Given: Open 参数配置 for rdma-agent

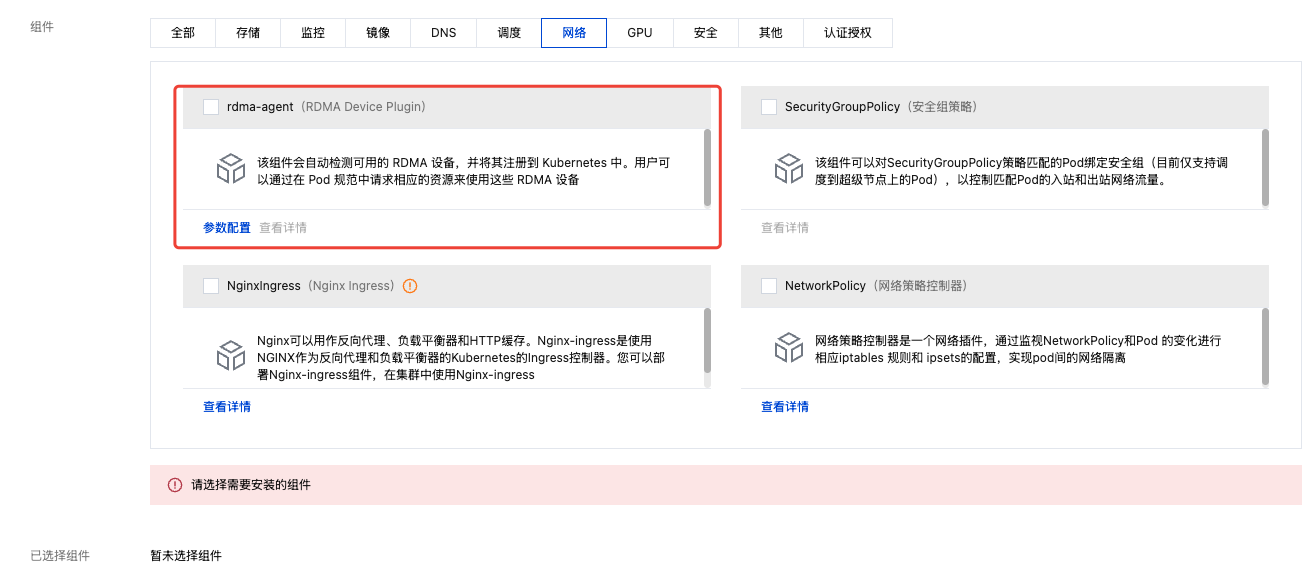Looking at the screenshot, I should click(227, 228).
